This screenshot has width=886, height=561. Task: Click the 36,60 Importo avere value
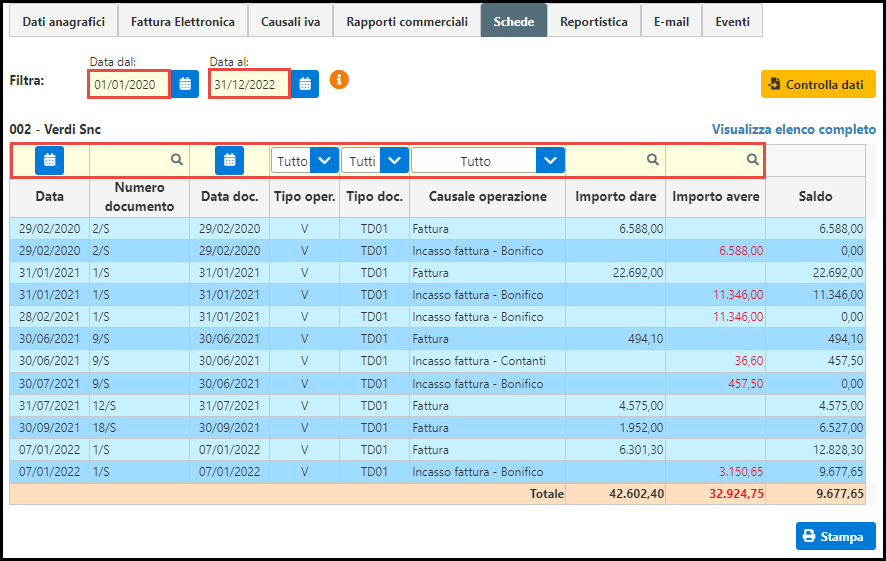click(x=749, y=361)
